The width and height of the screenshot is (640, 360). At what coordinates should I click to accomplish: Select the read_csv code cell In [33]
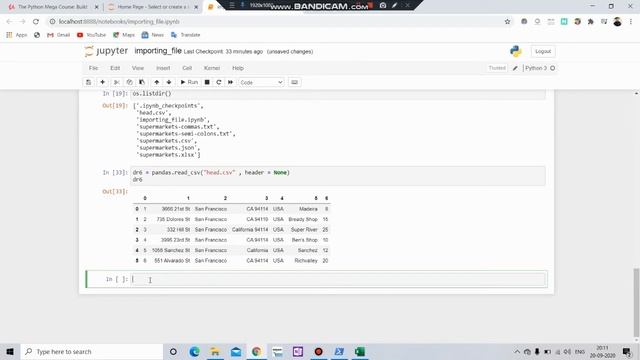coord(338,176)
